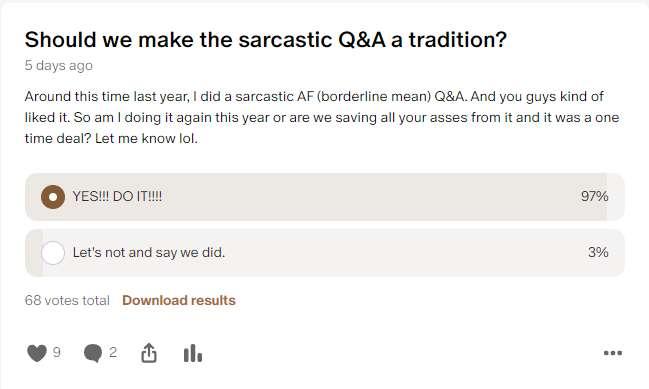Select the "YES!!! DO IT!!!!" radio button
The height and width of the screenshot is (389, 649).
coord(53,197)
